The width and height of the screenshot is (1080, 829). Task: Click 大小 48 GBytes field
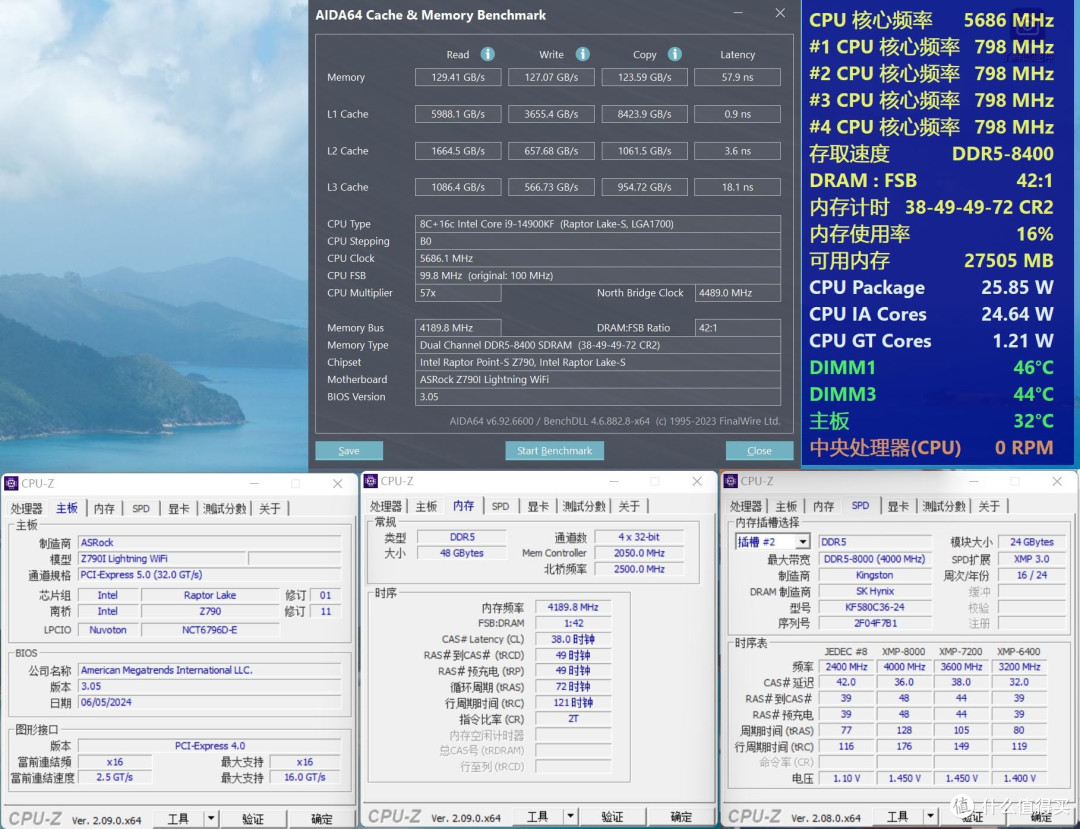tap(461, 553)
